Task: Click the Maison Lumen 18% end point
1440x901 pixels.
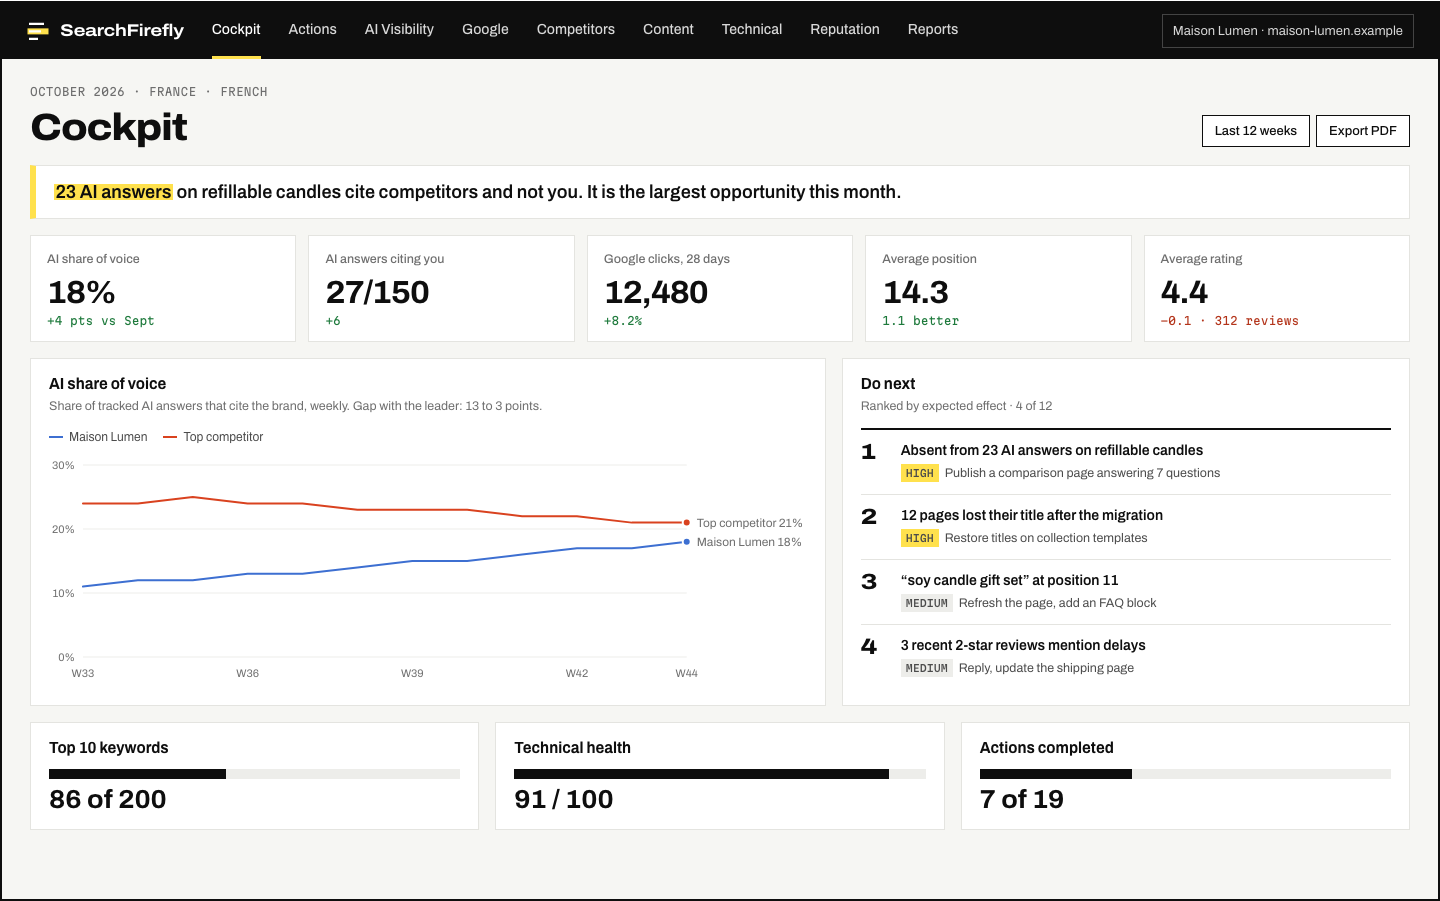Action: coord(686,542)
